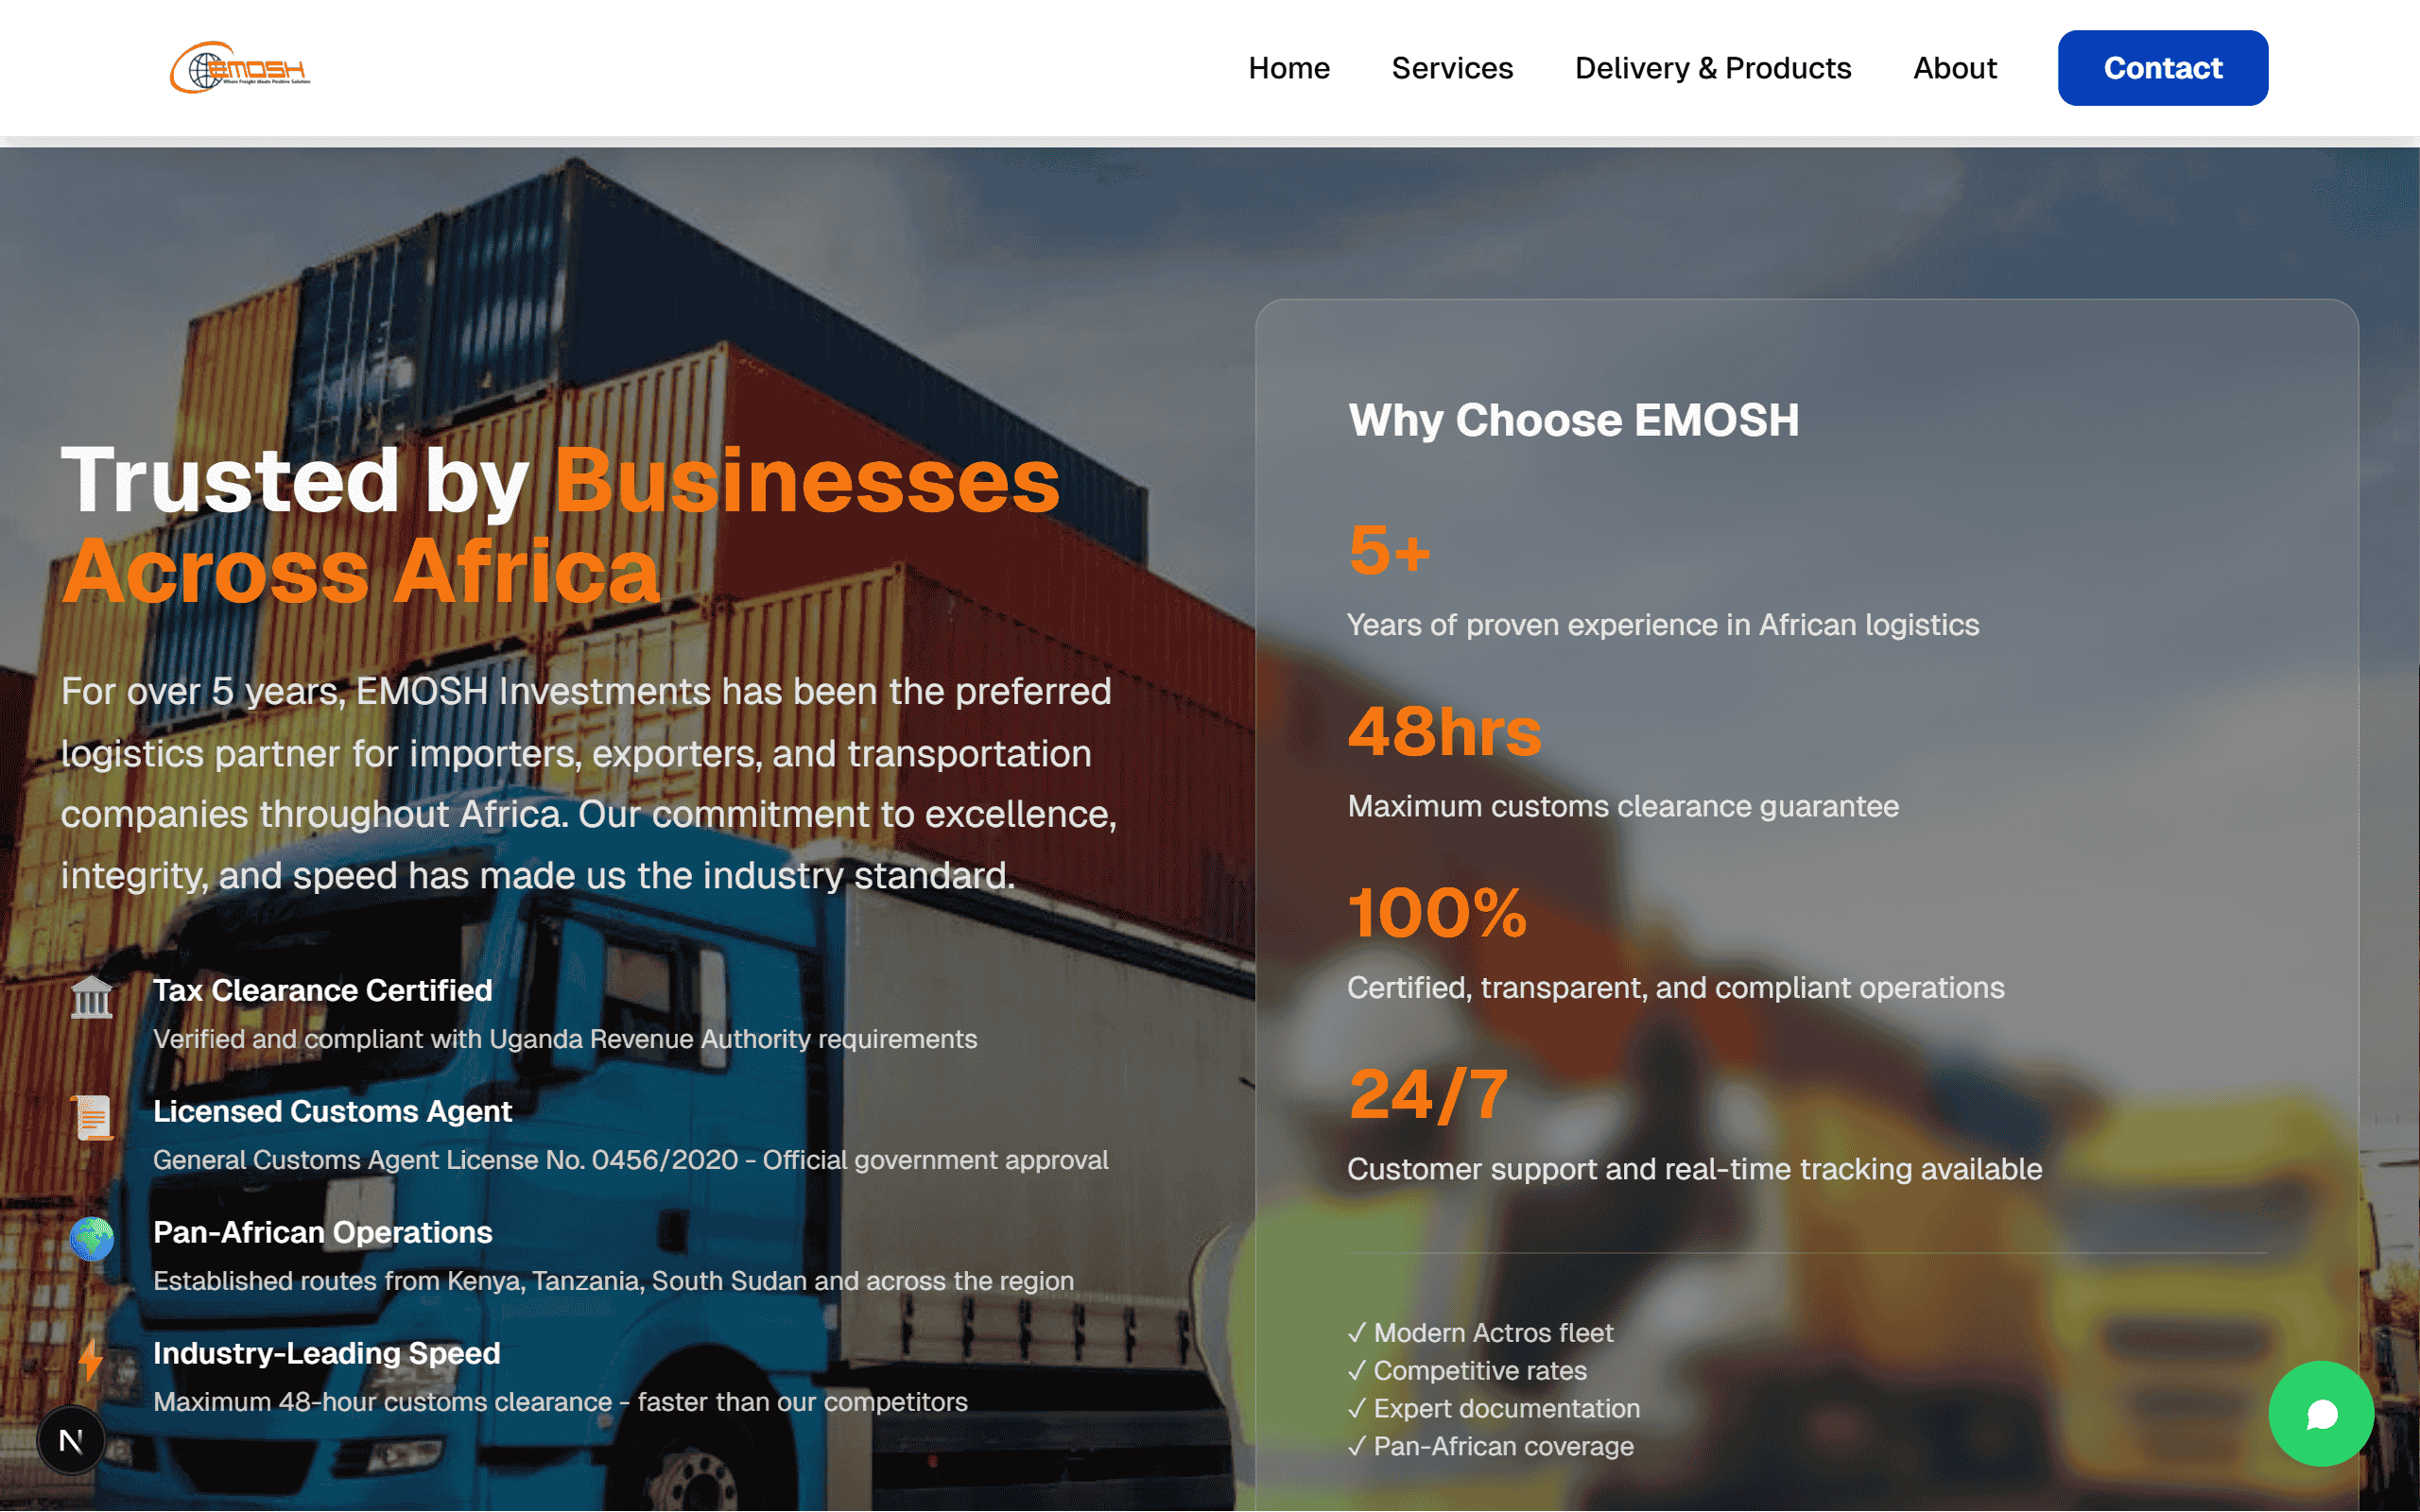Click the '5+' years statistic
Screen dimensions: 2420x1512
[1389, 550]
